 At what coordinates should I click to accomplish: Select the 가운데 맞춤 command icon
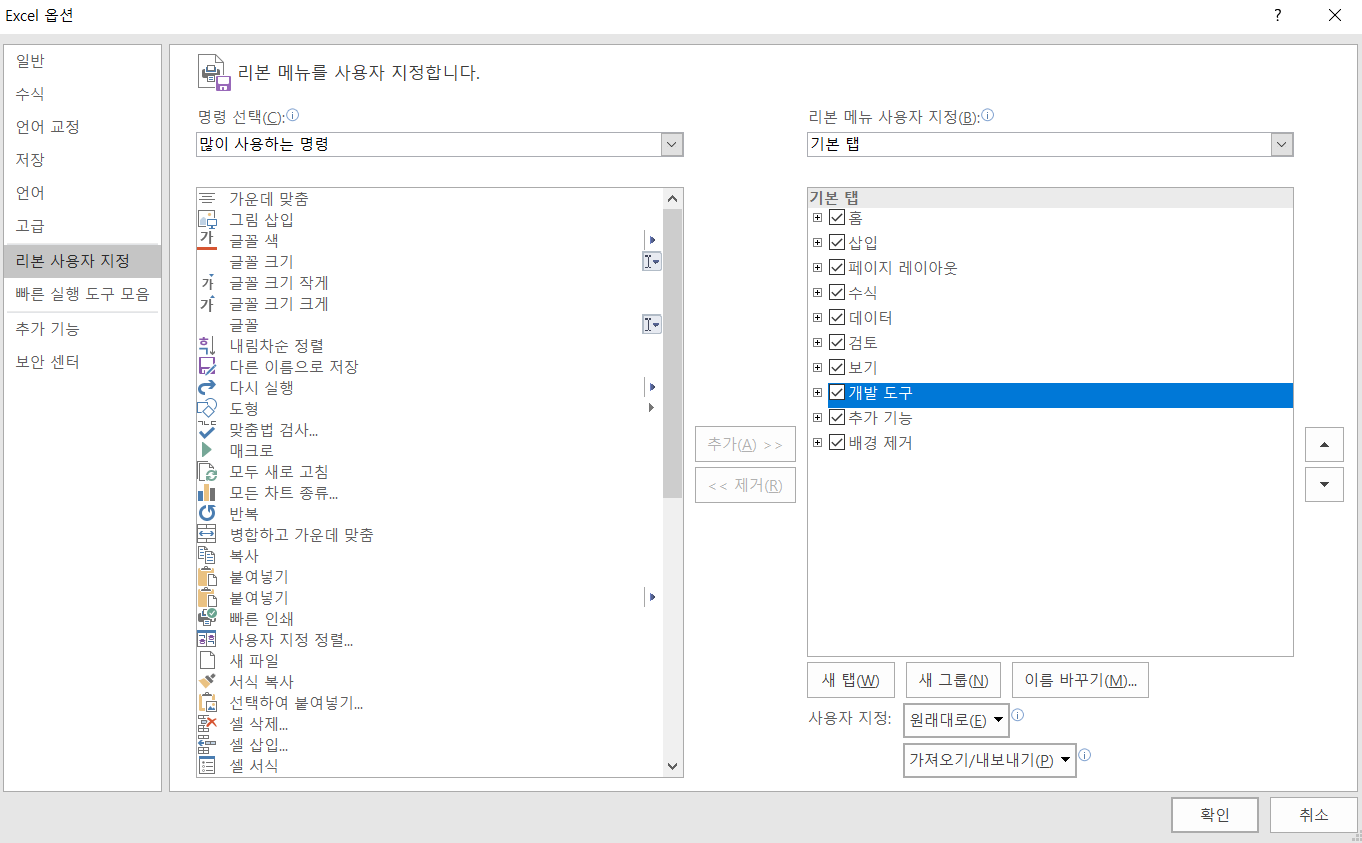(207, 199)
